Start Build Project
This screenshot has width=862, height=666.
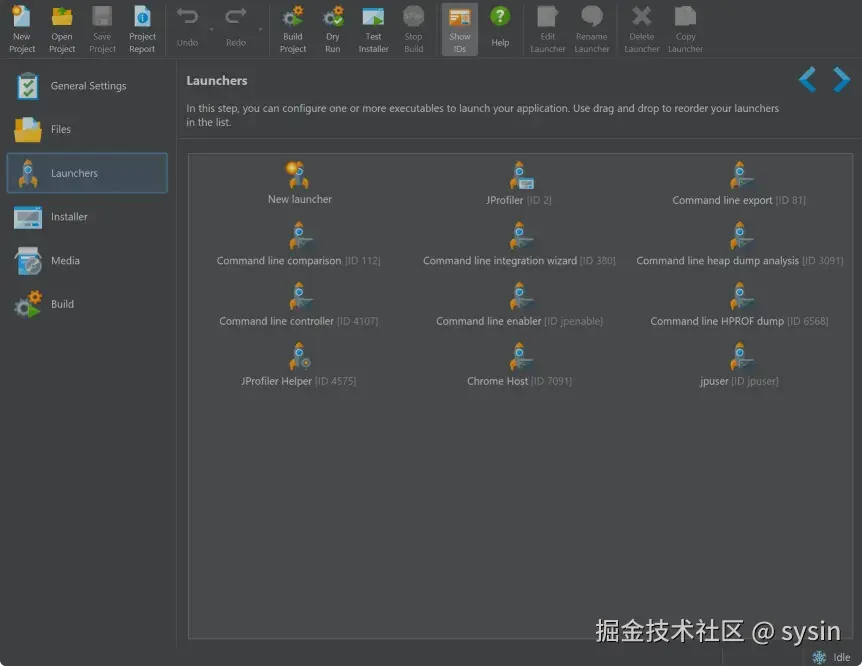(x=292, y=28)
